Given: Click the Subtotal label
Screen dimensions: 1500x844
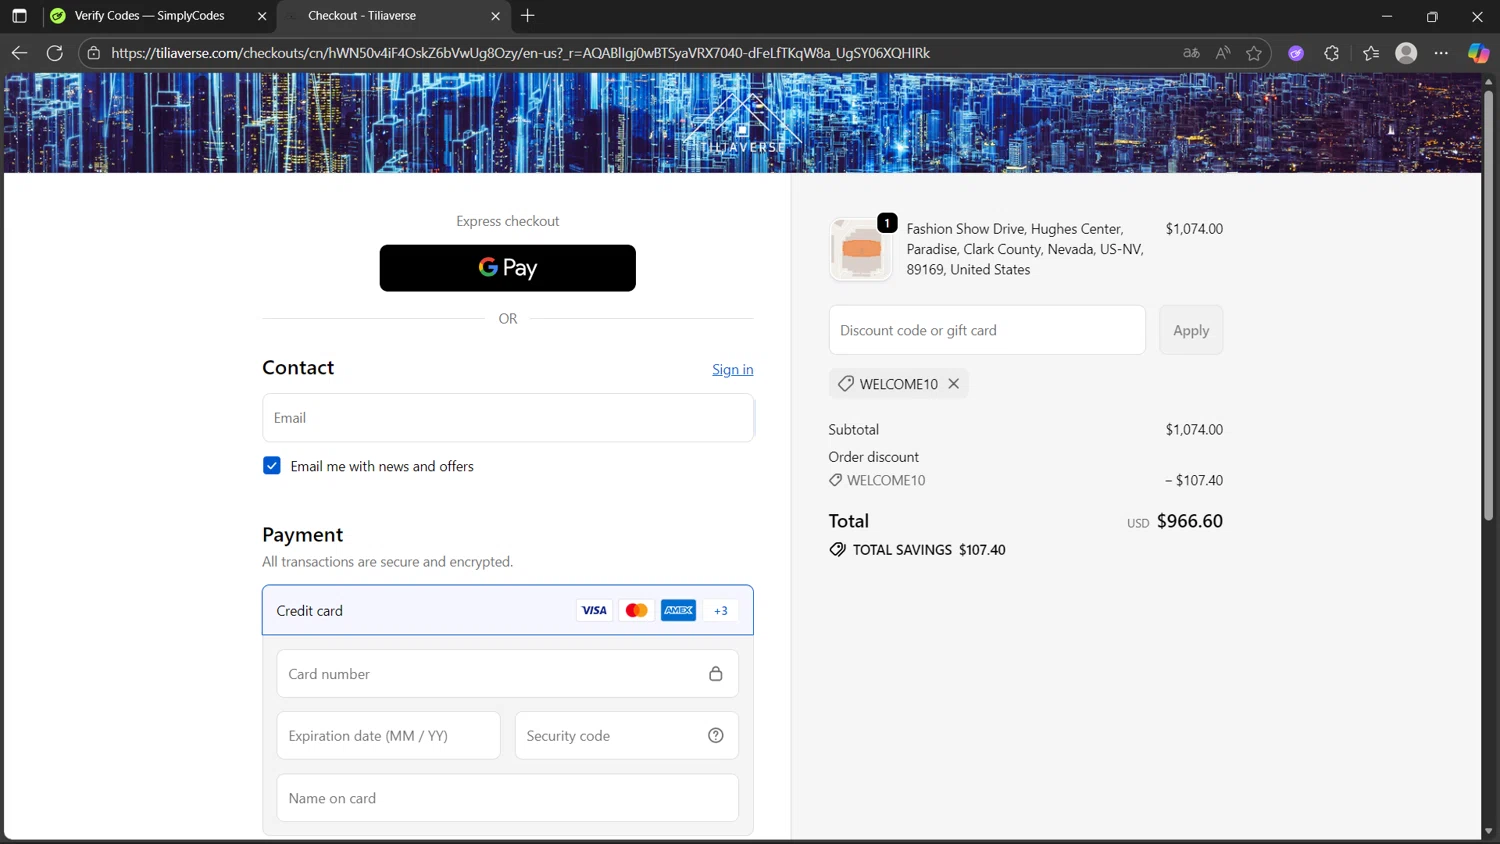Looking at the screenshot, I should (x=854, y=430).
